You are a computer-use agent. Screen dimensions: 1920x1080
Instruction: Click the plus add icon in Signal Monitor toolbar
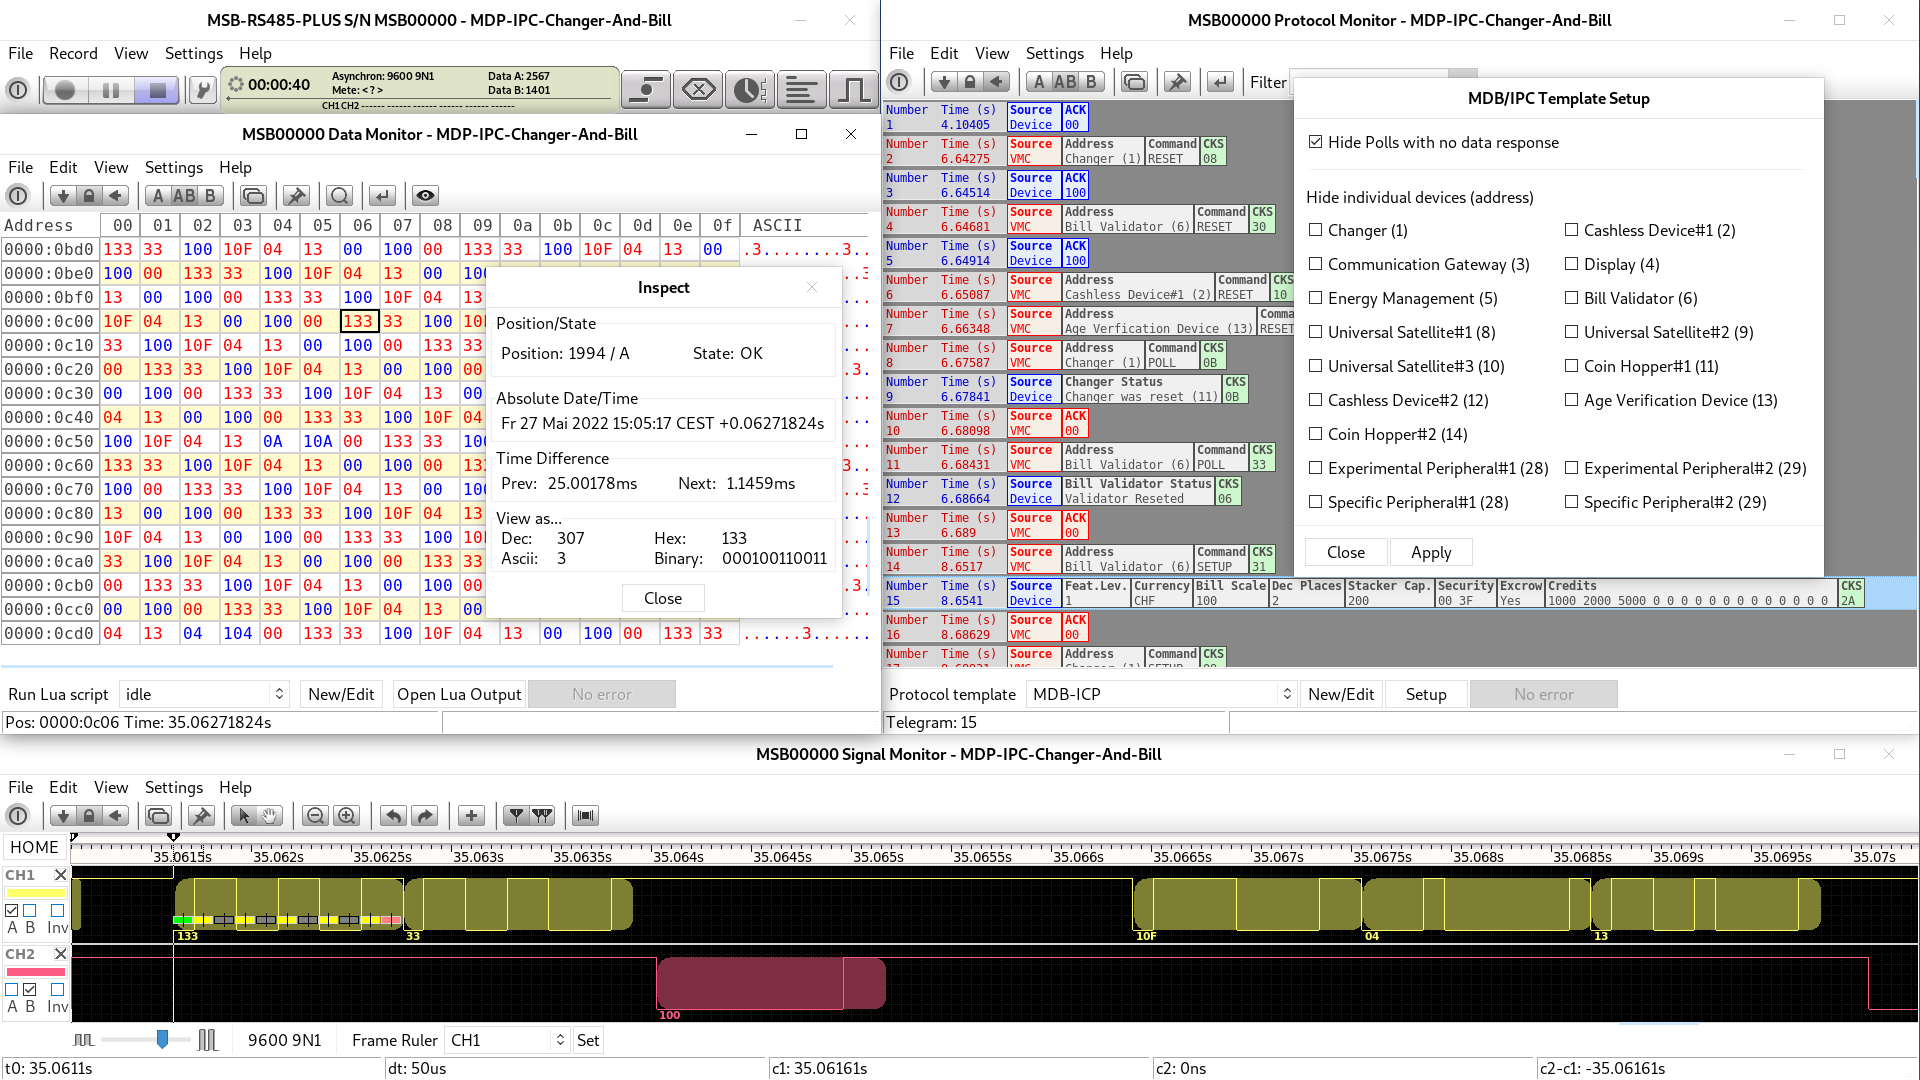[471, 816]
